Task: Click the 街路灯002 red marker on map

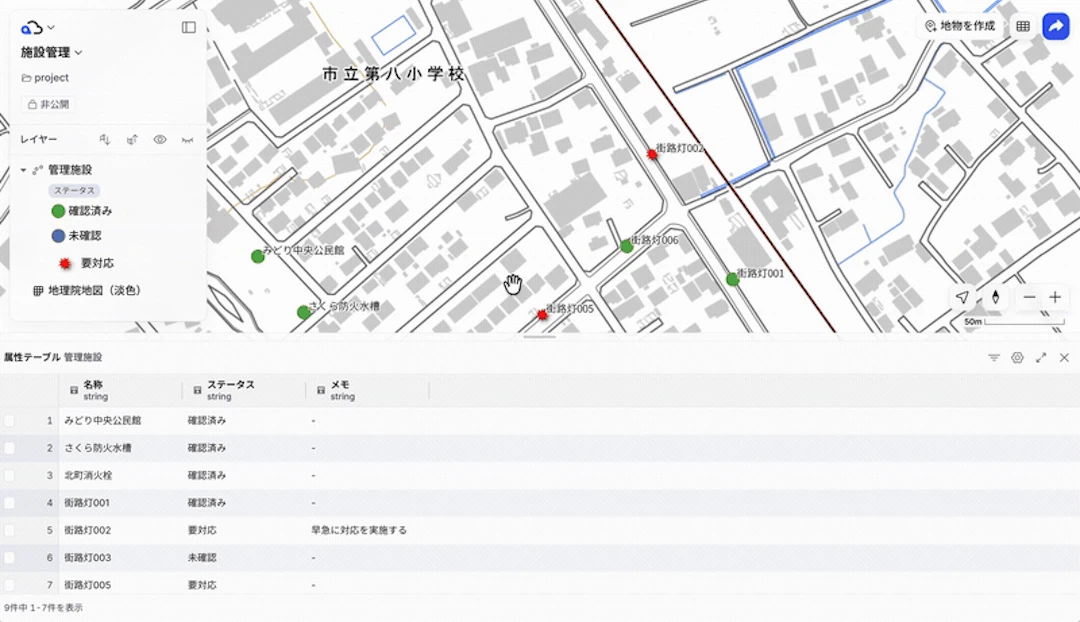Action: click(x=652, y=154)
